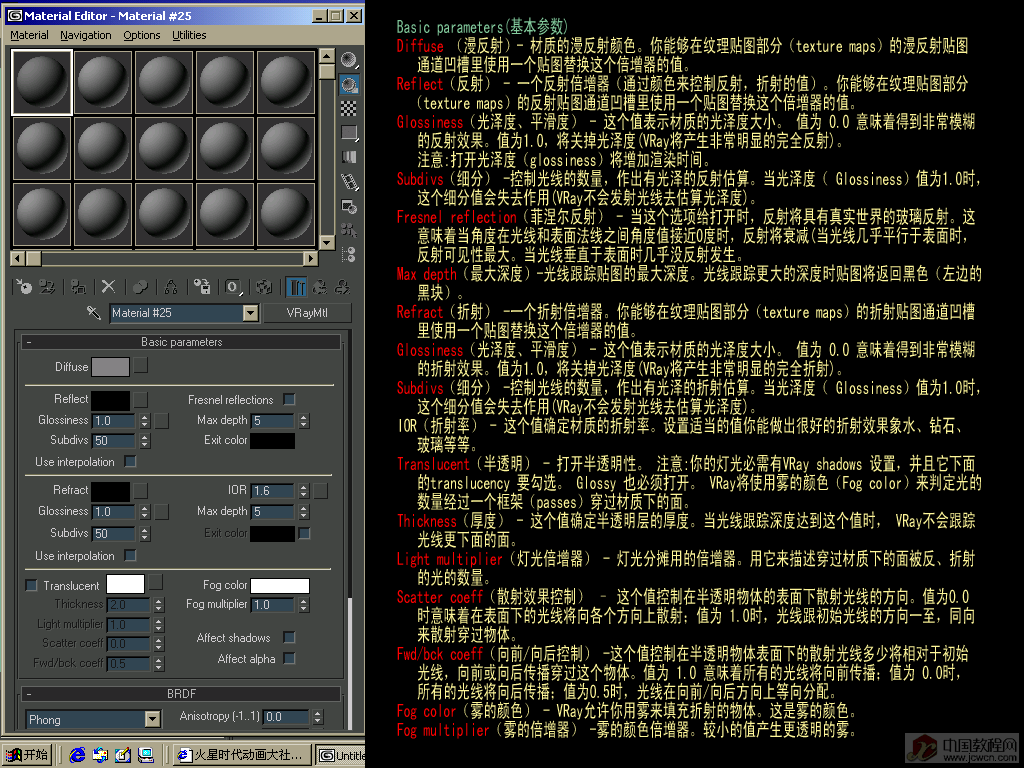
Task: Click Go Forward to Sibling icon
Action: [342, 287]
